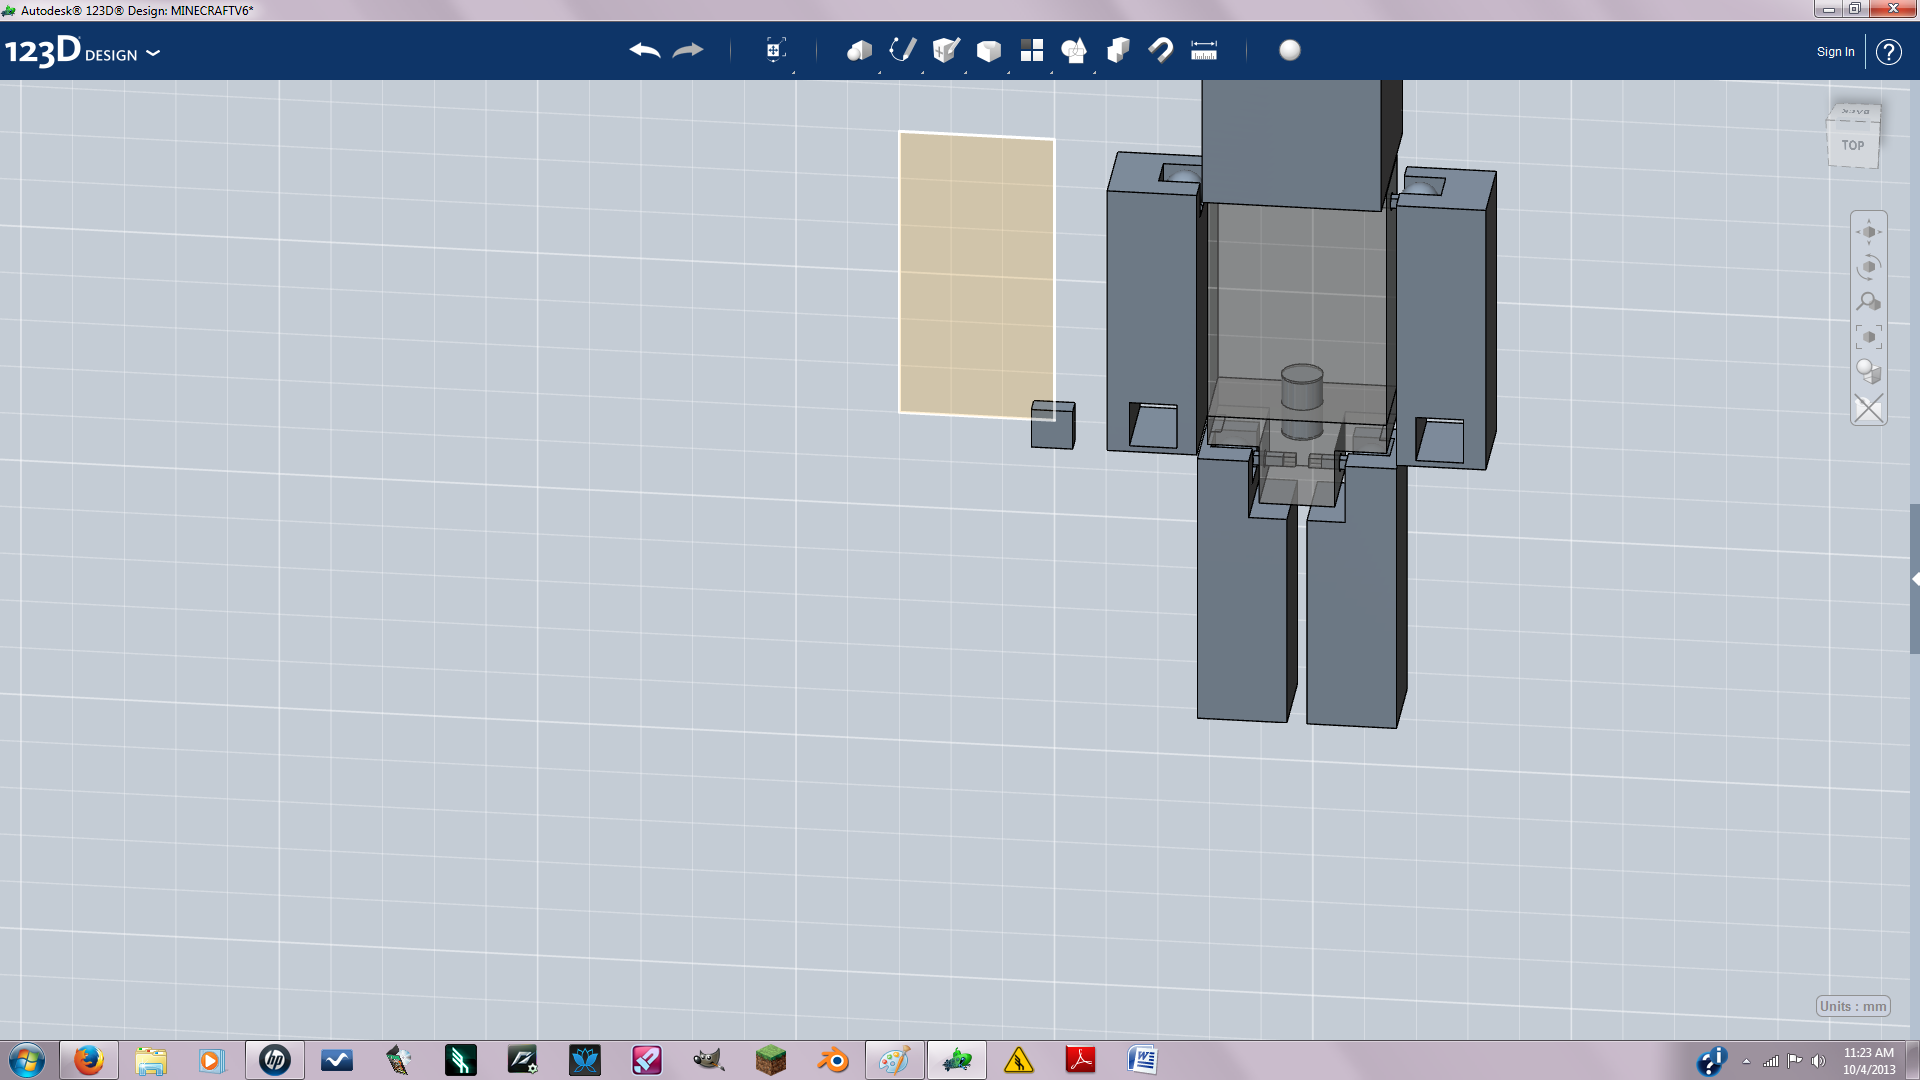Screen dimensions: 1920x1080
Task: Expand the right side panel arrow
Action: click(x=1915, y=579)
